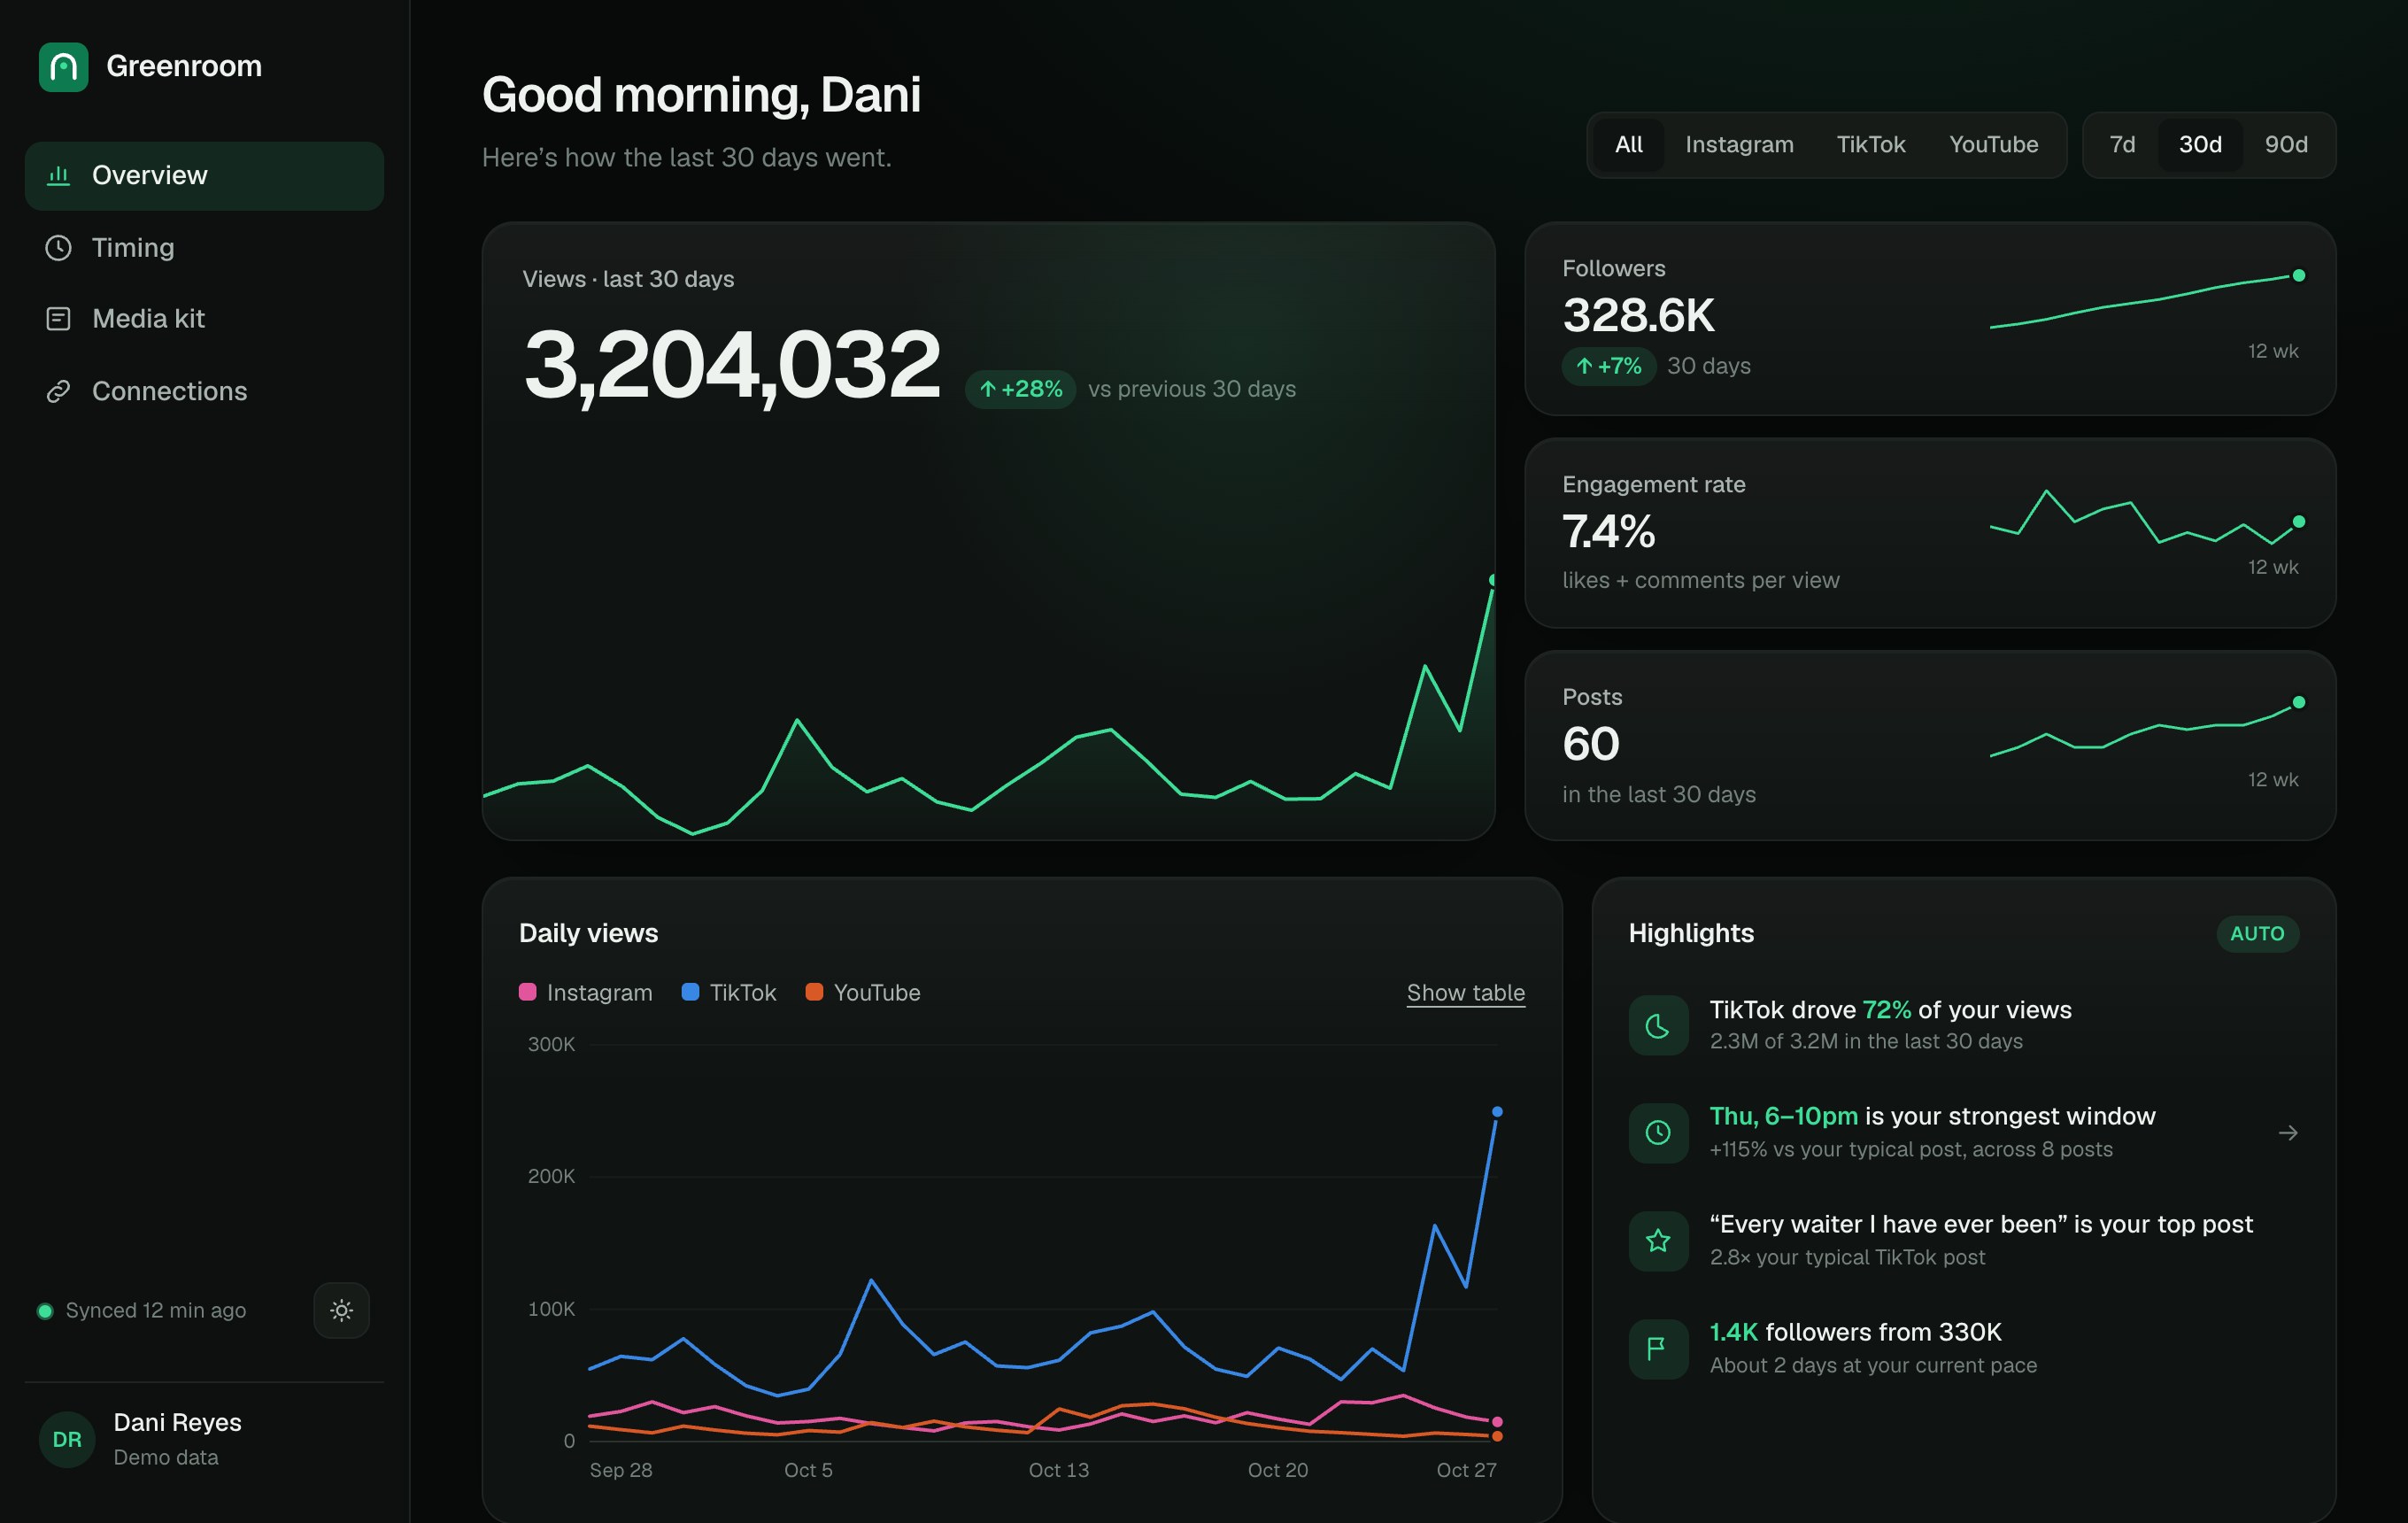This screenshot has width=2408, height=1523.
Task: Toggle Instagram series via pink legend swatch
Action: click(x=527, y=992)
